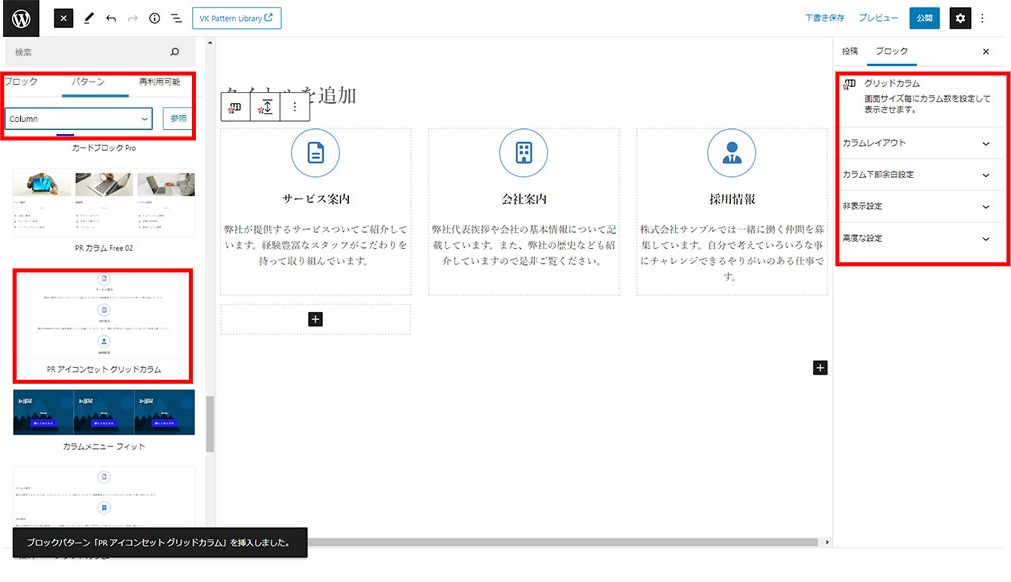Expand the カラムレイアウト settings section
This screenshot has height=582, width=1011.
(920, 143)
